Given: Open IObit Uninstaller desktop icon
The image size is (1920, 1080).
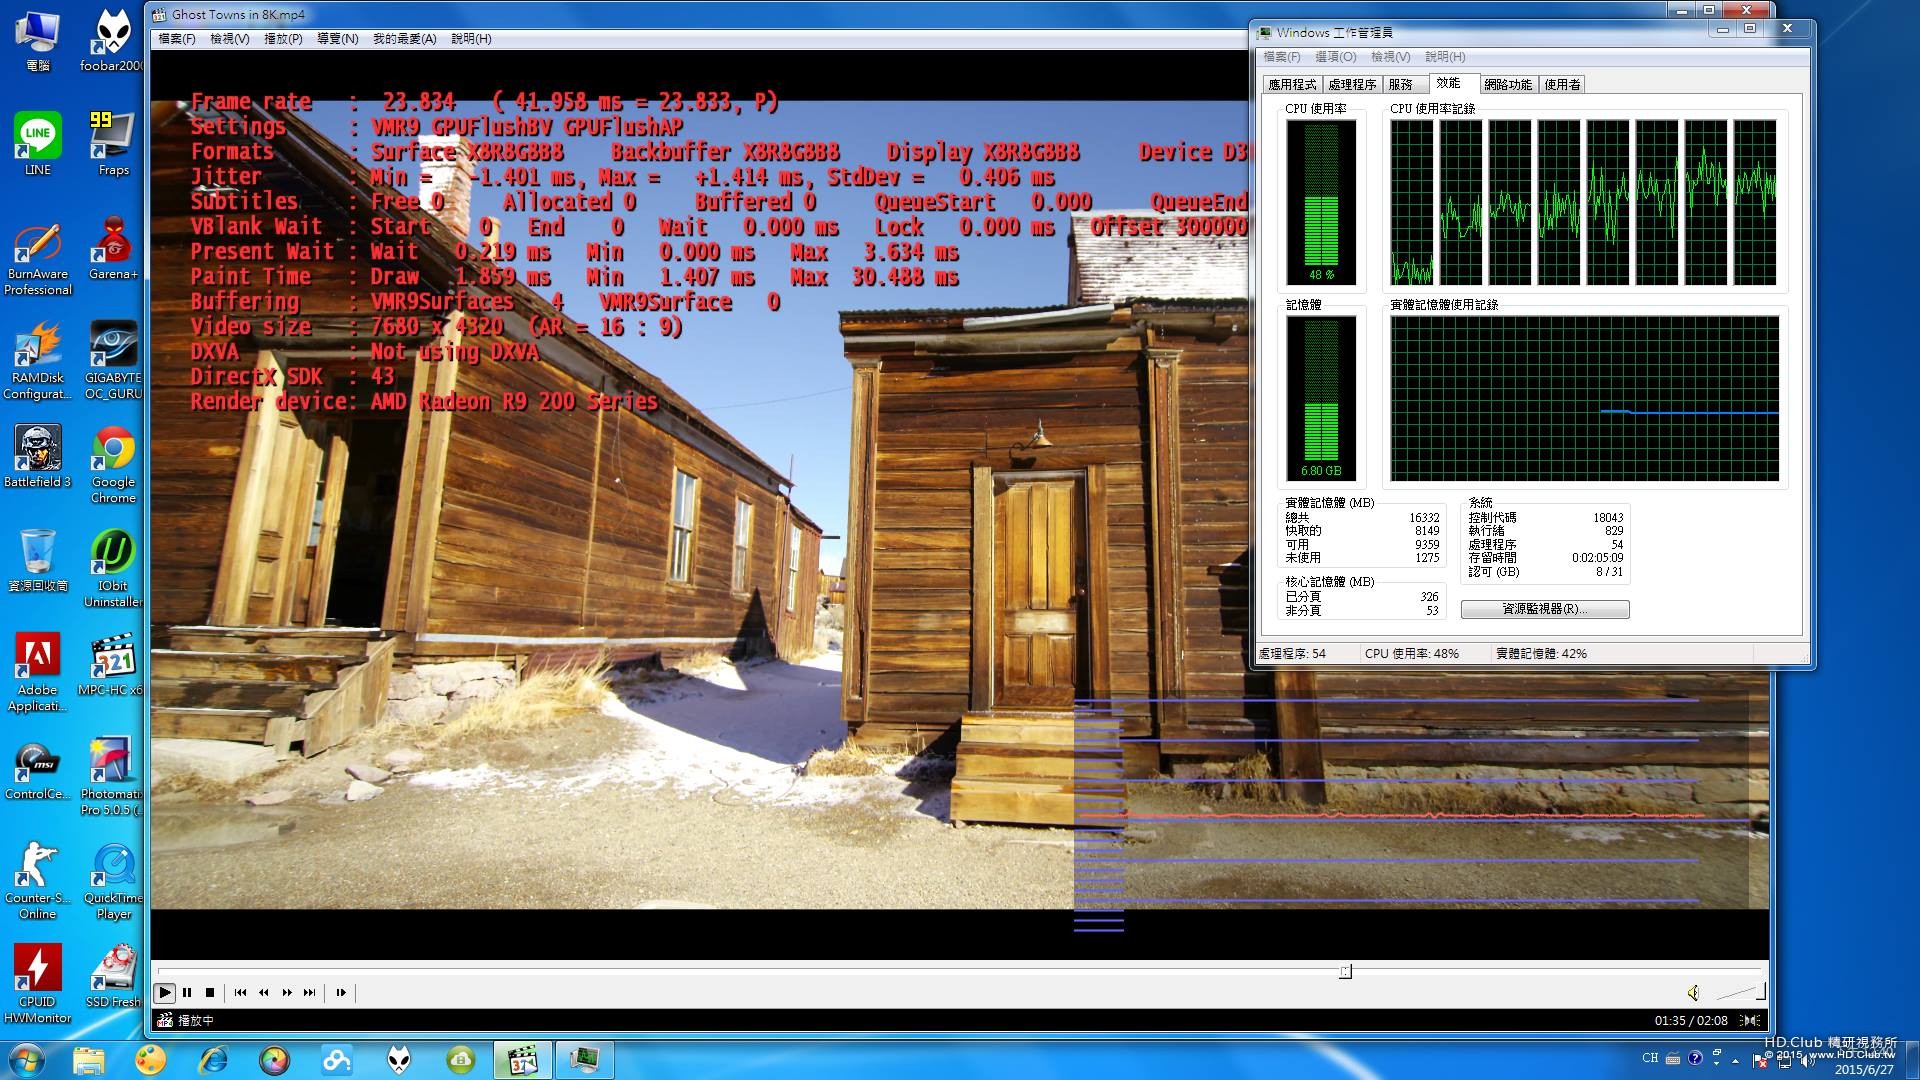Looking at the screenshot, I should pyautogui.click(x=112, y=569).
